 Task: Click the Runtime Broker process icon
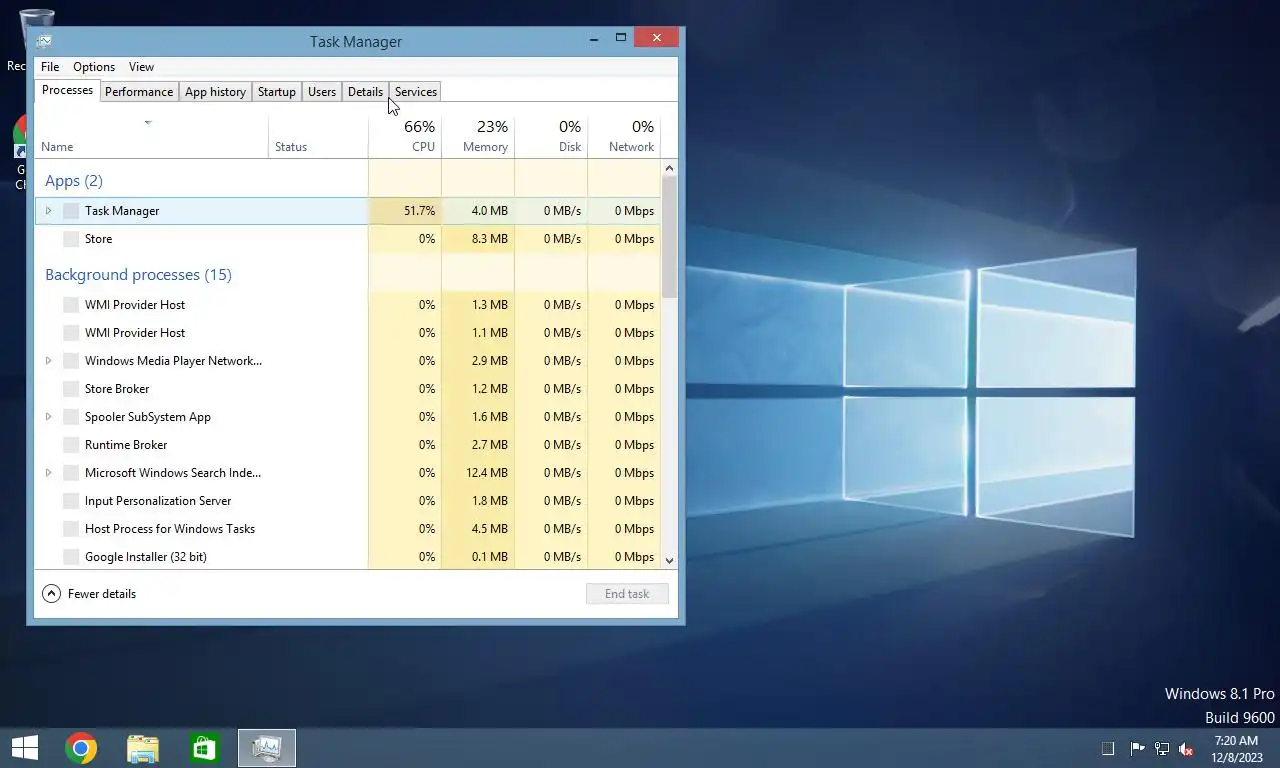(x=71, y=445)
